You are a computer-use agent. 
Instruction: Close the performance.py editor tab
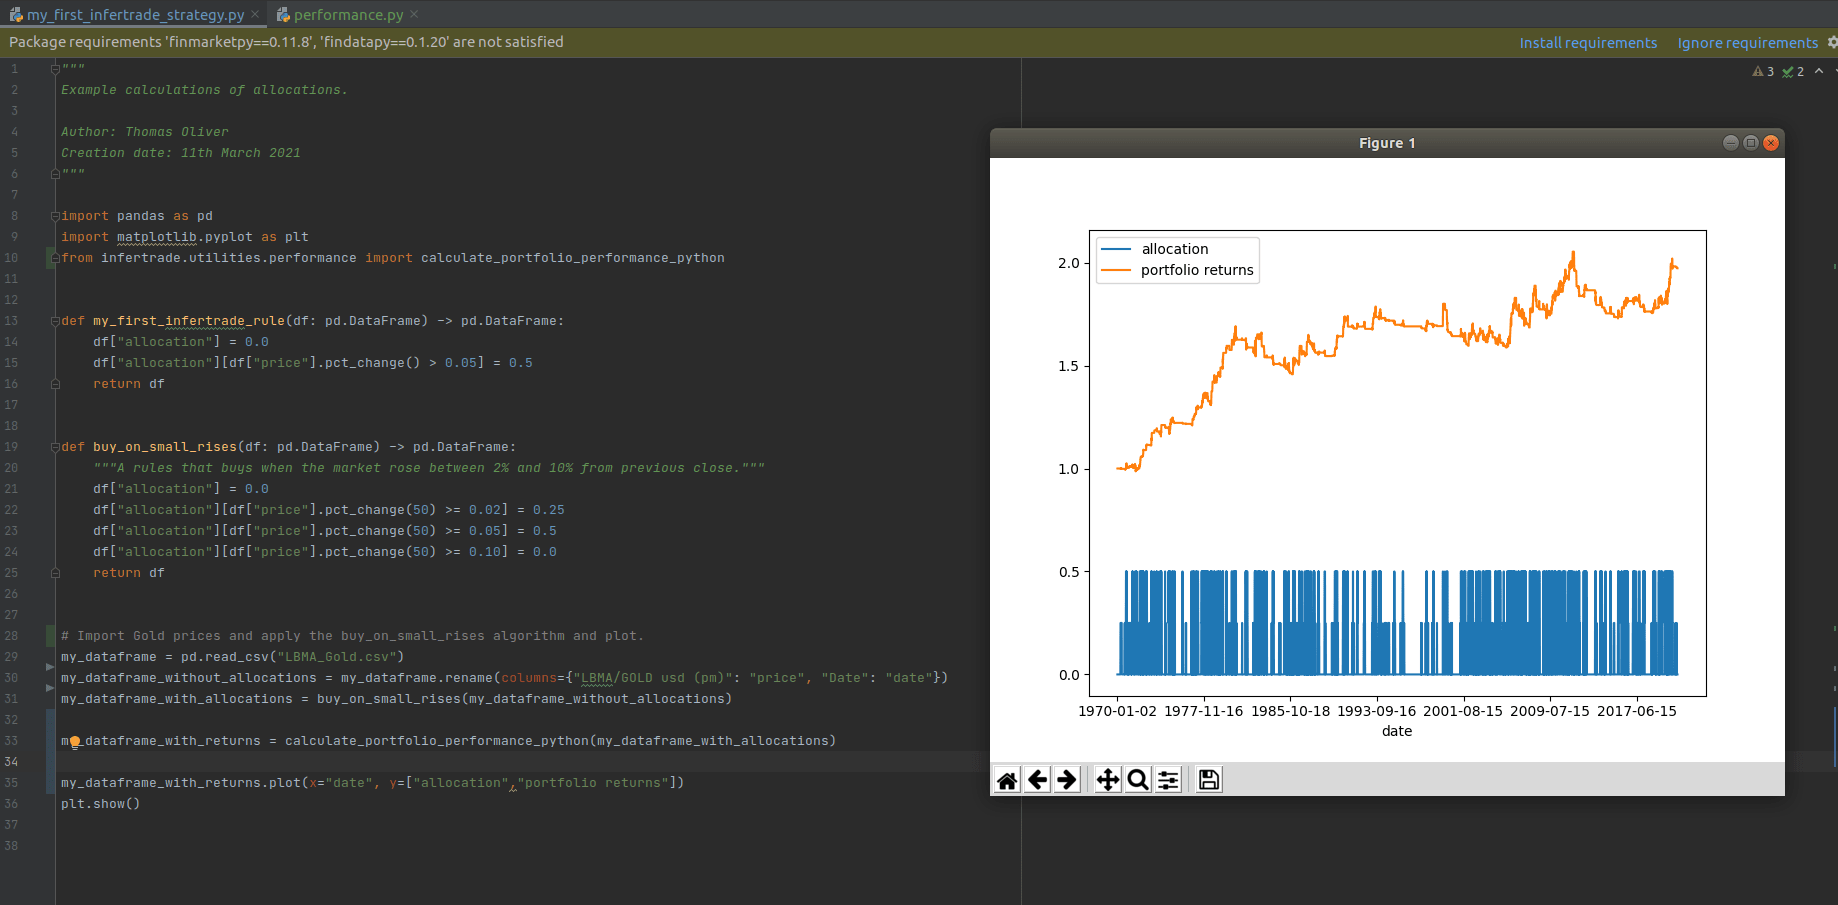[x=415, y=14]
